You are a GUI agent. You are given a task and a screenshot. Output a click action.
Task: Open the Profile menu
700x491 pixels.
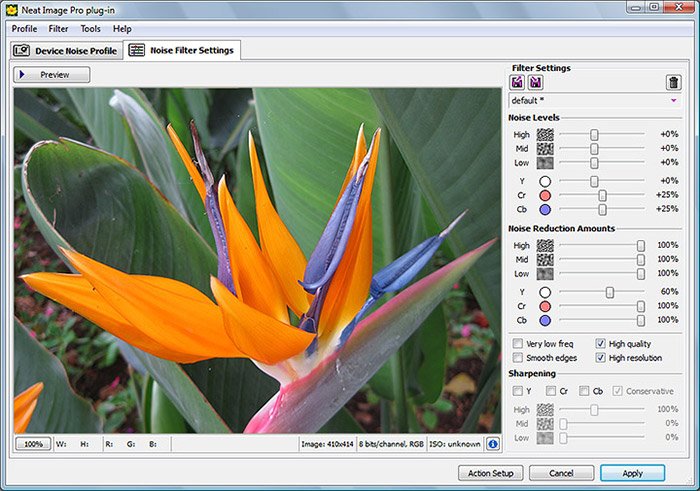[x=24, y=29]
